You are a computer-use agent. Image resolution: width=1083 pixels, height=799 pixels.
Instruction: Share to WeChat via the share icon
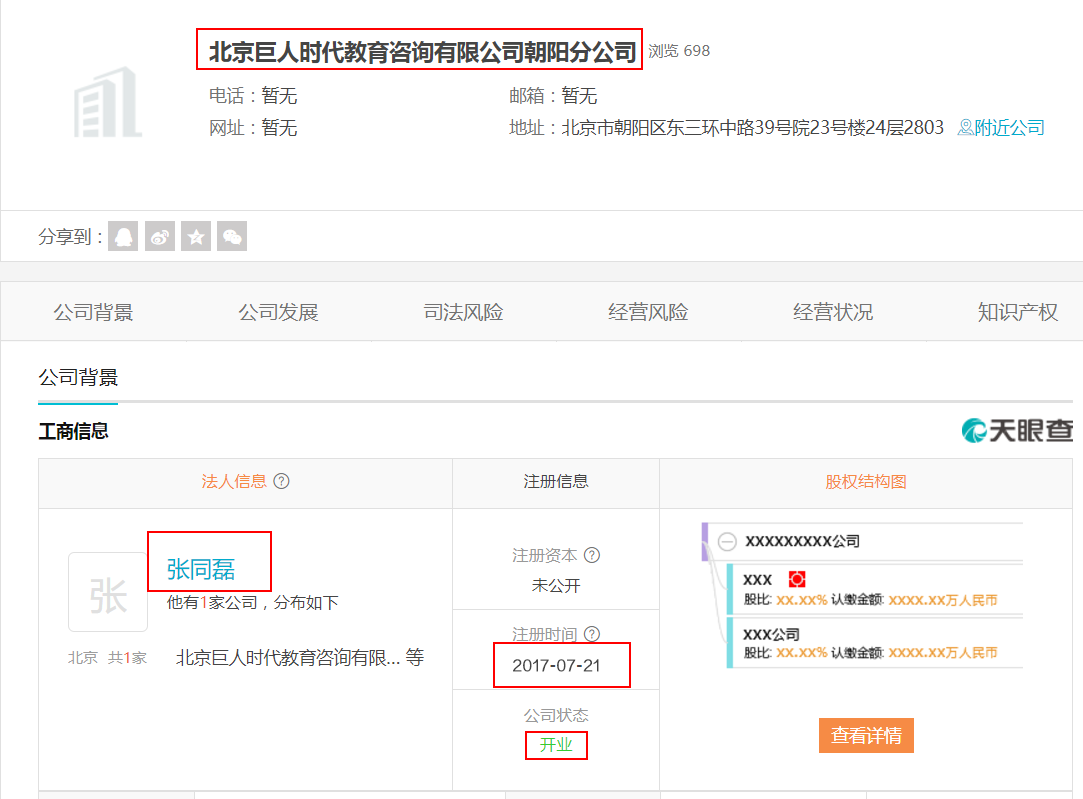point(232,236)
